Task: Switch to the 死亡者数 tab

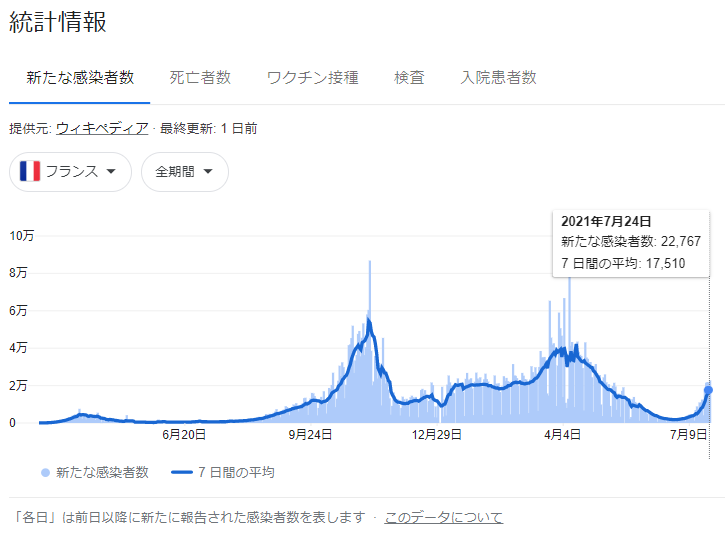Action: (200, 77)
